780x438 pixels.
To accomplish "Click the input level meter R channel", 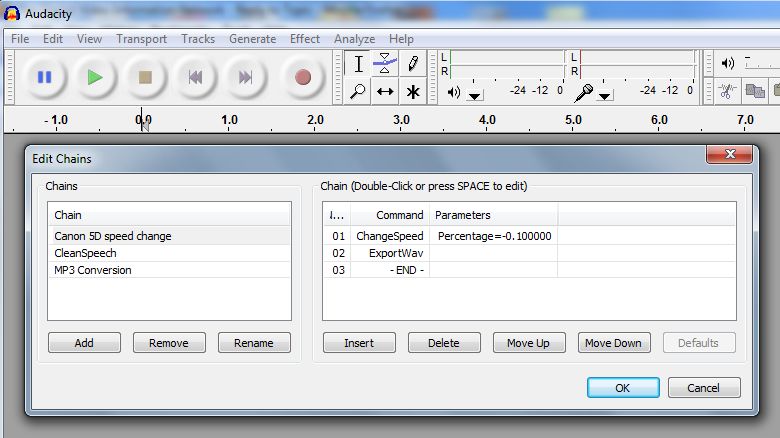I will pyautogui.click(x=638, y=72).
